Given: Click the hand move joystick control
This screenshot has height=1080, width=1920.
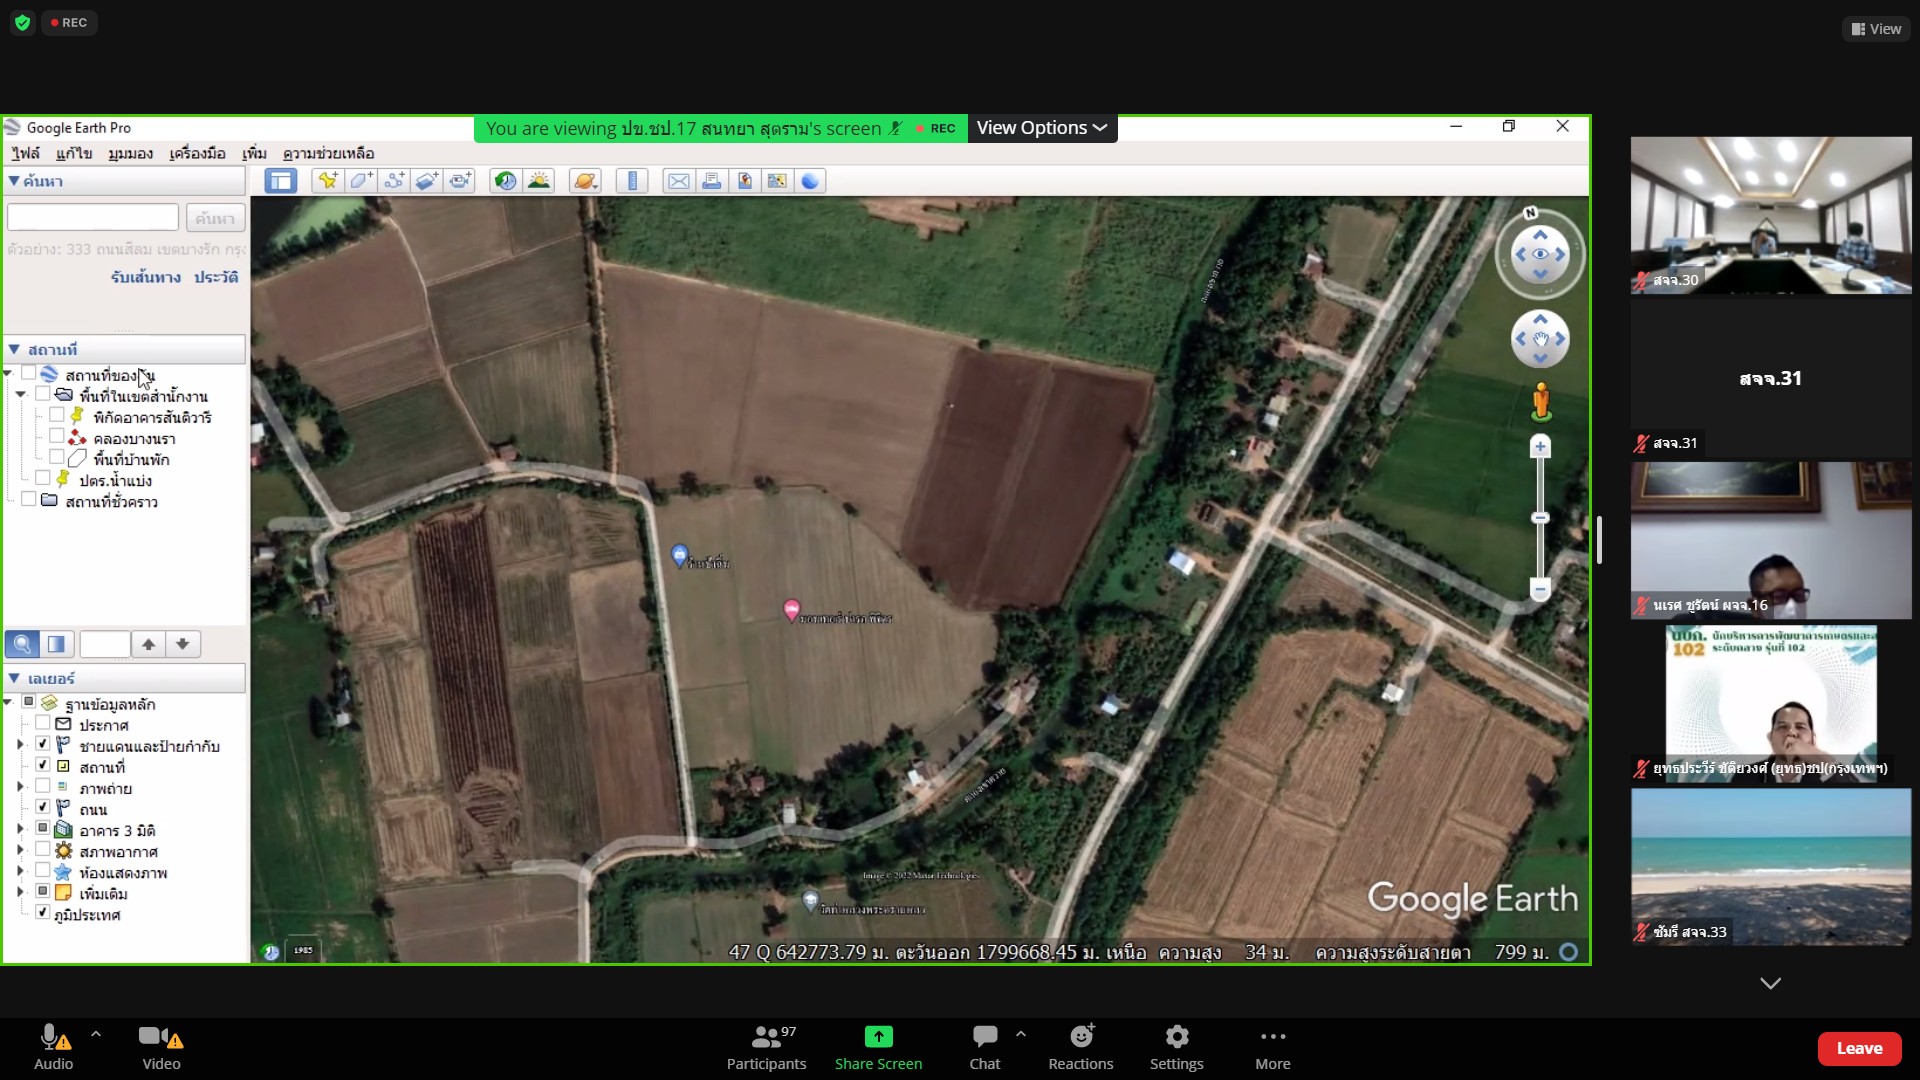Looking at the screenshot, I should (x=1540, y=339).
